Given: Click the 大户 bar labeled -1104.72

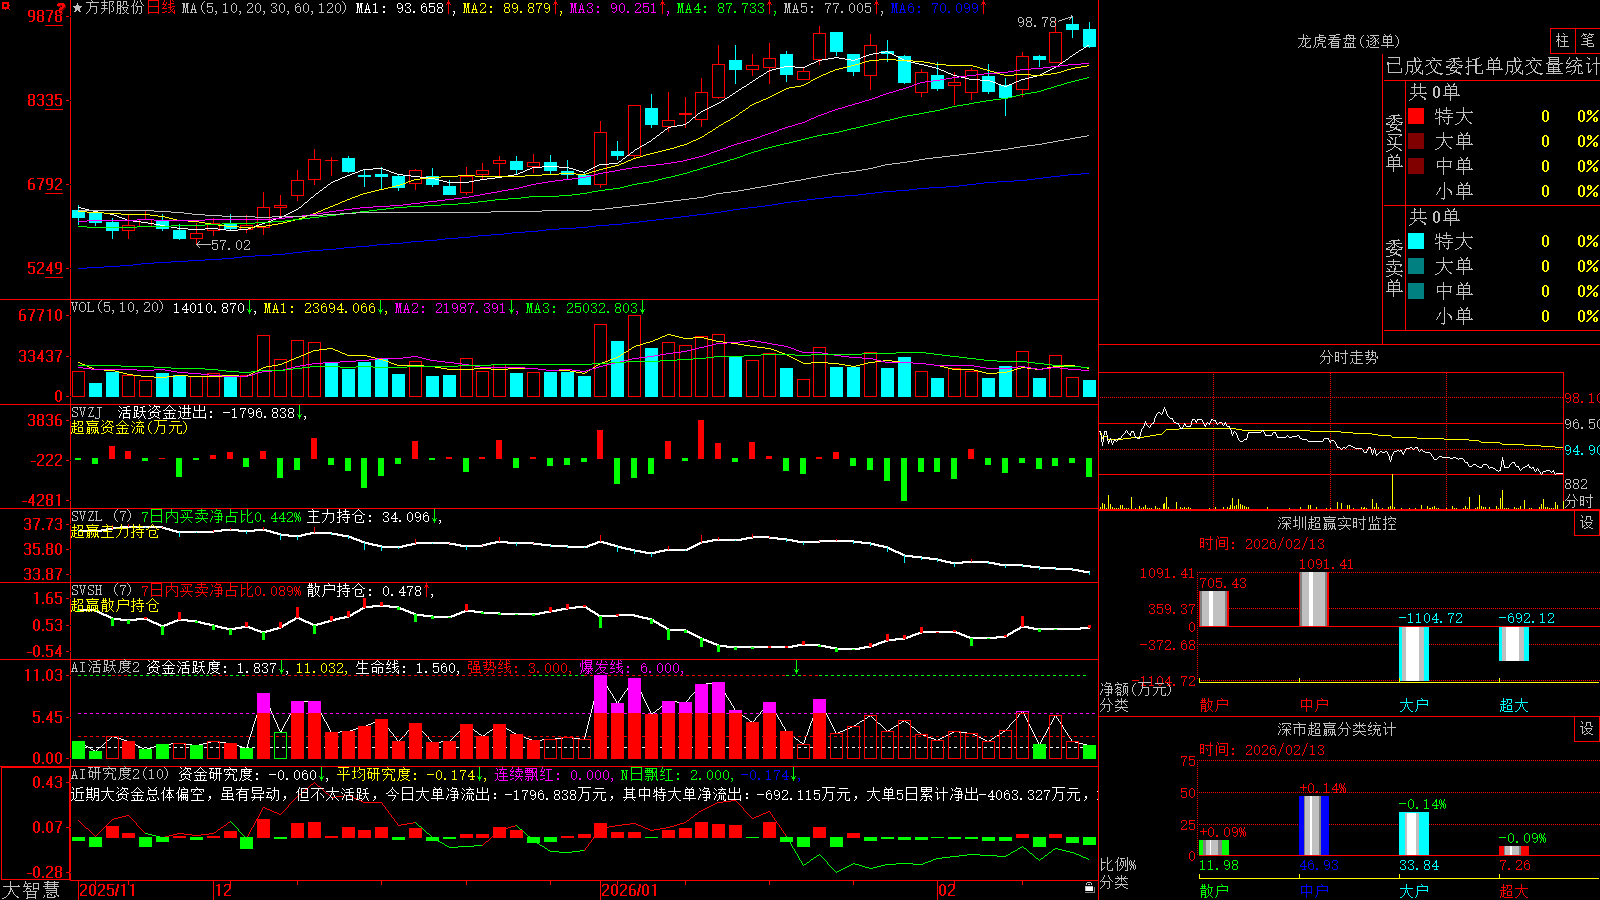Looking at the screenshot, I should click(1414, 654).
